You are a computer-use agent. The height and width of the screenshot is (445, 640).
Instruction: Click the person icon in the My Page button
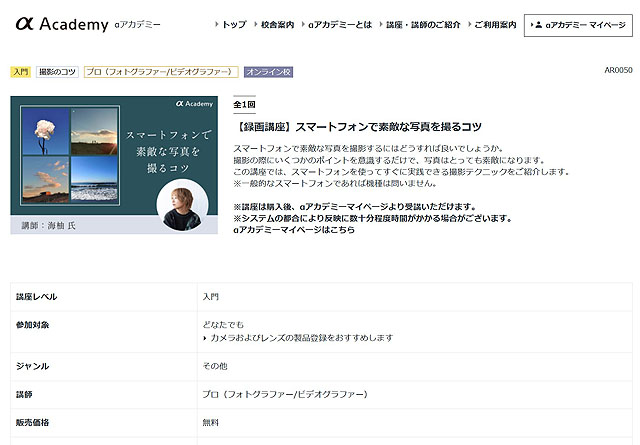click(x=538, y=24)
